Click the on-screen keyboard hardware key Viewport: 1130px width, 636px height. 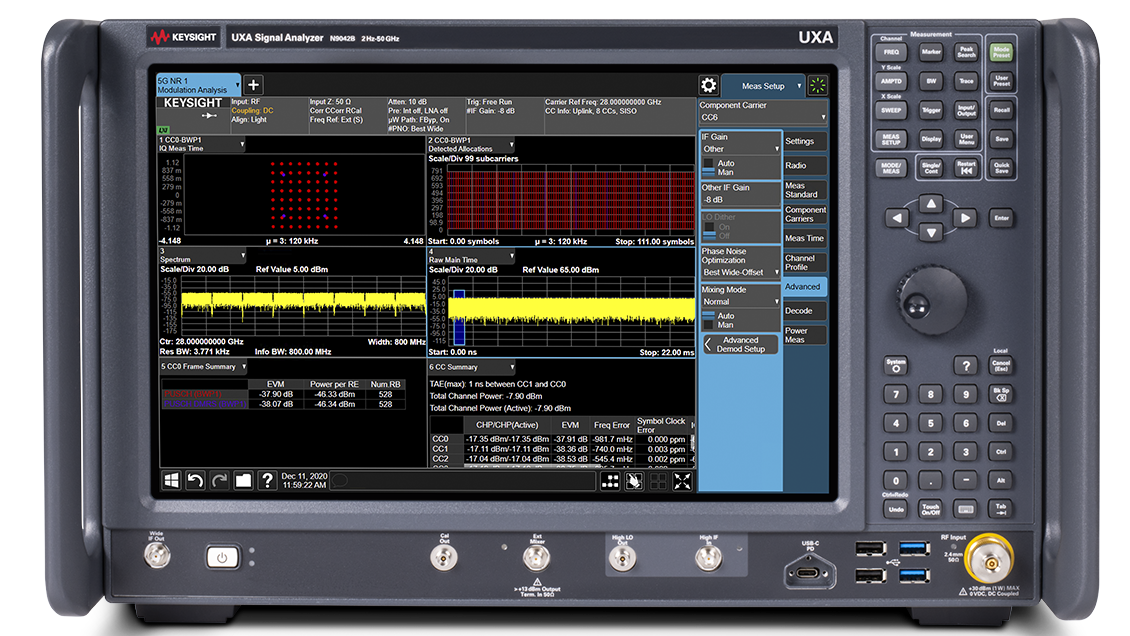[966, 509]
